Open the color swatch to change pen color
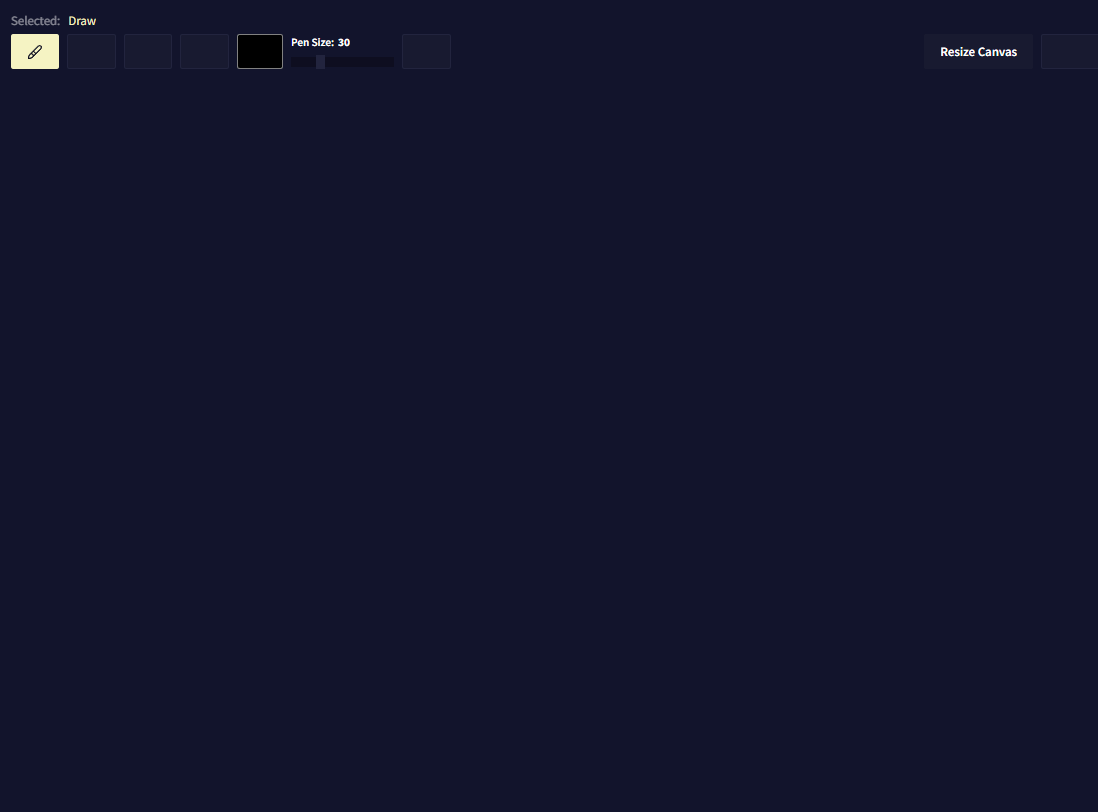The height and width of the screenshot is (812, 1098). [x=259, y=51]
